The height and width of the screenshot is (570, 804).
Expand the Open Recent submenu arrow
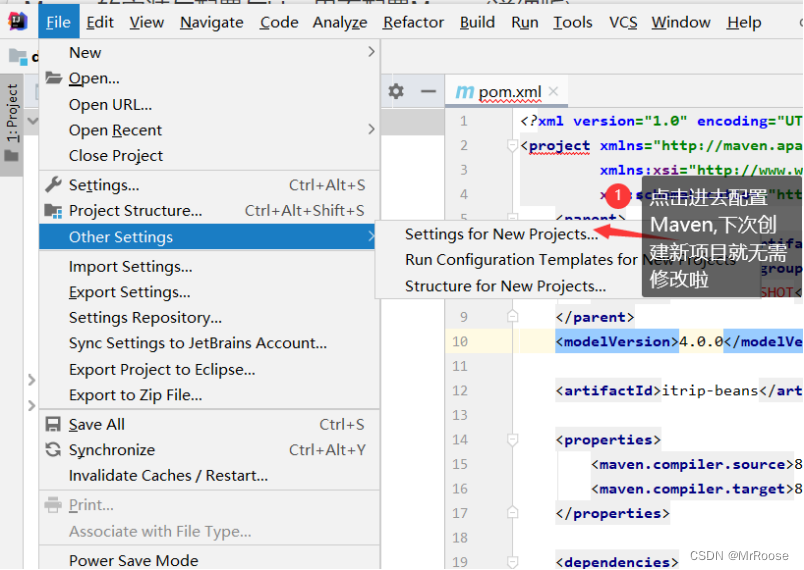tap(371, 129)
